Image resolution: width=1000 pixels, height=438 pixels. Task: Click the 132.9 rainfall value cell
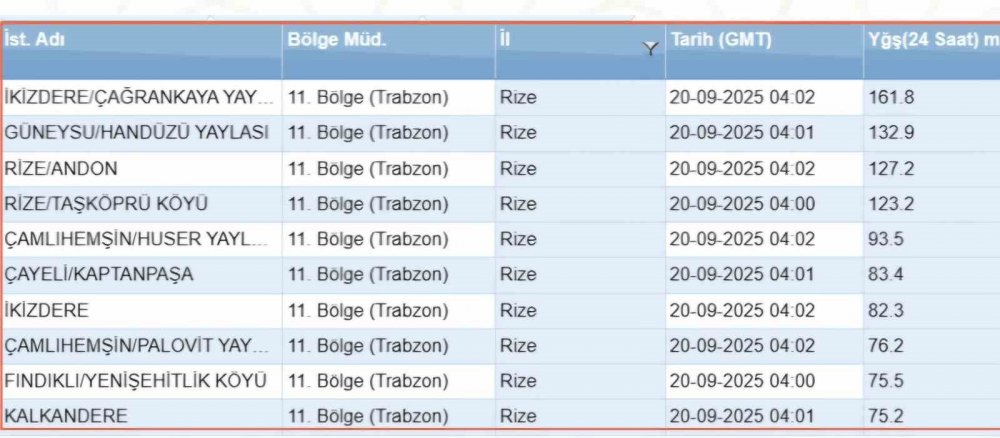click(891, 133)
